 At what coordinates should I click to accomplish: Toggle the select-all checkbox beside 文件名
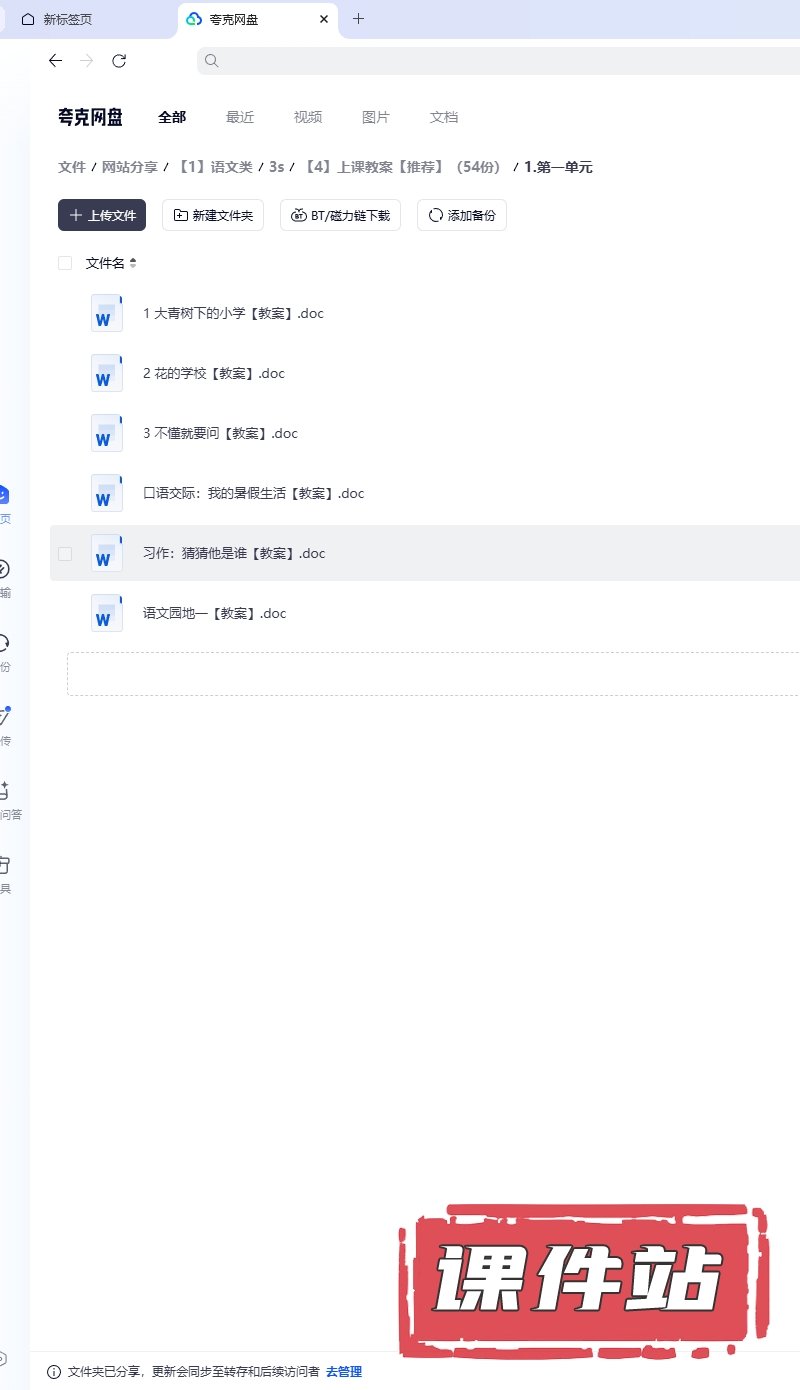(x=65, y=263)
